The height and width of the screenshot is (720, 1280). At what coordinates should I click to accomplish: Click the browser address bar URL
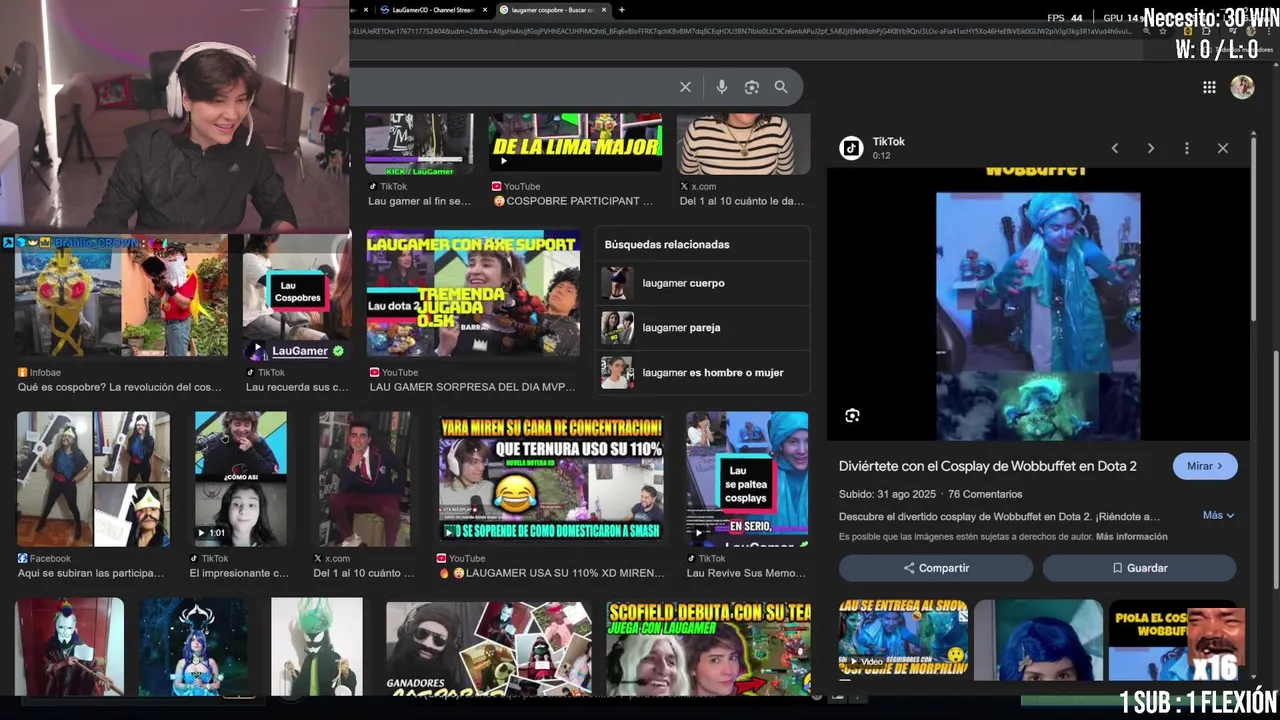coord(740,31)
